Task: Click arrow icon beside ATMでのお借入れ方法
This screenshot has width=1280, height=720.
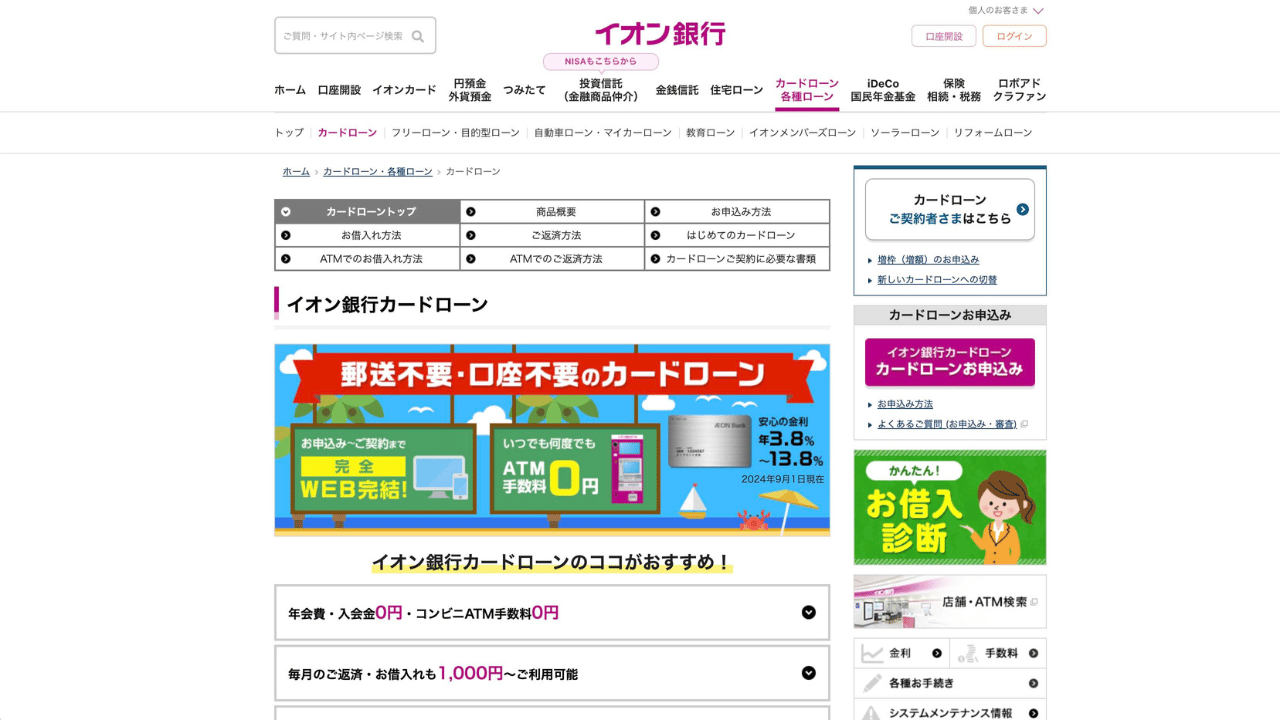Action: (x=286, y=258)
